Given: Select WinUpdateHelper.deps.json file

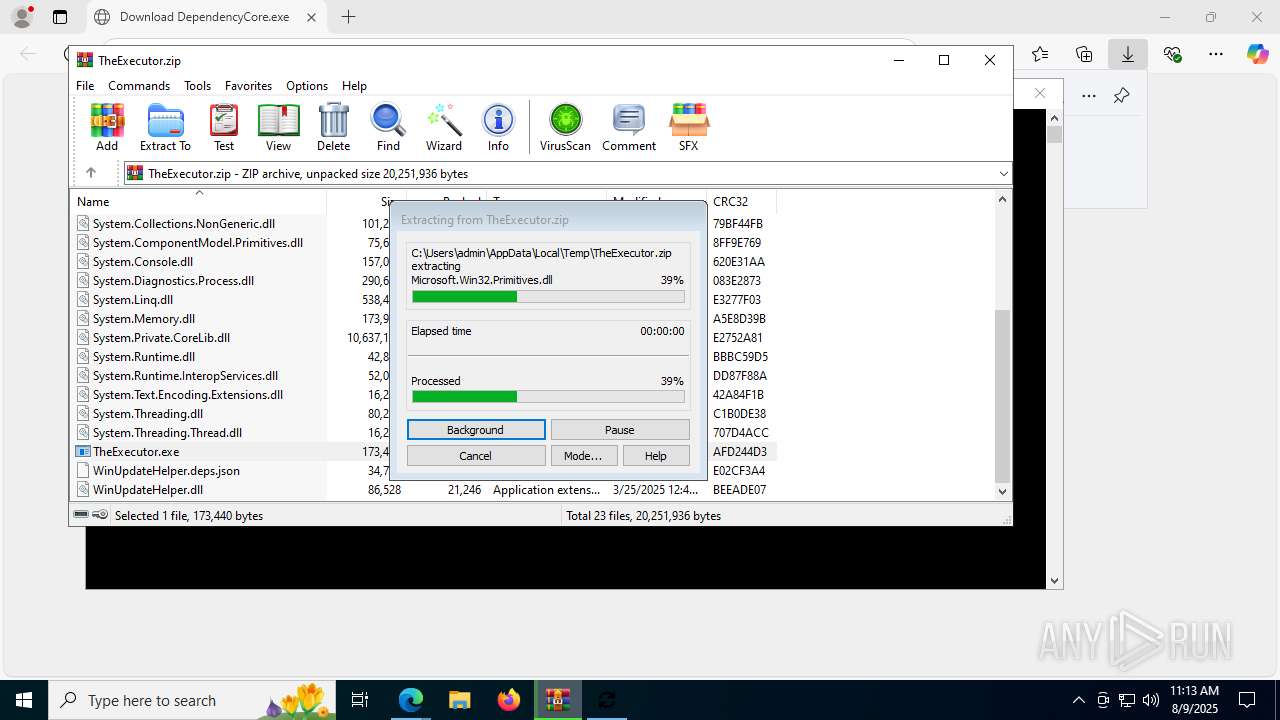Looking at the screenshot, I should coord(166,471).
